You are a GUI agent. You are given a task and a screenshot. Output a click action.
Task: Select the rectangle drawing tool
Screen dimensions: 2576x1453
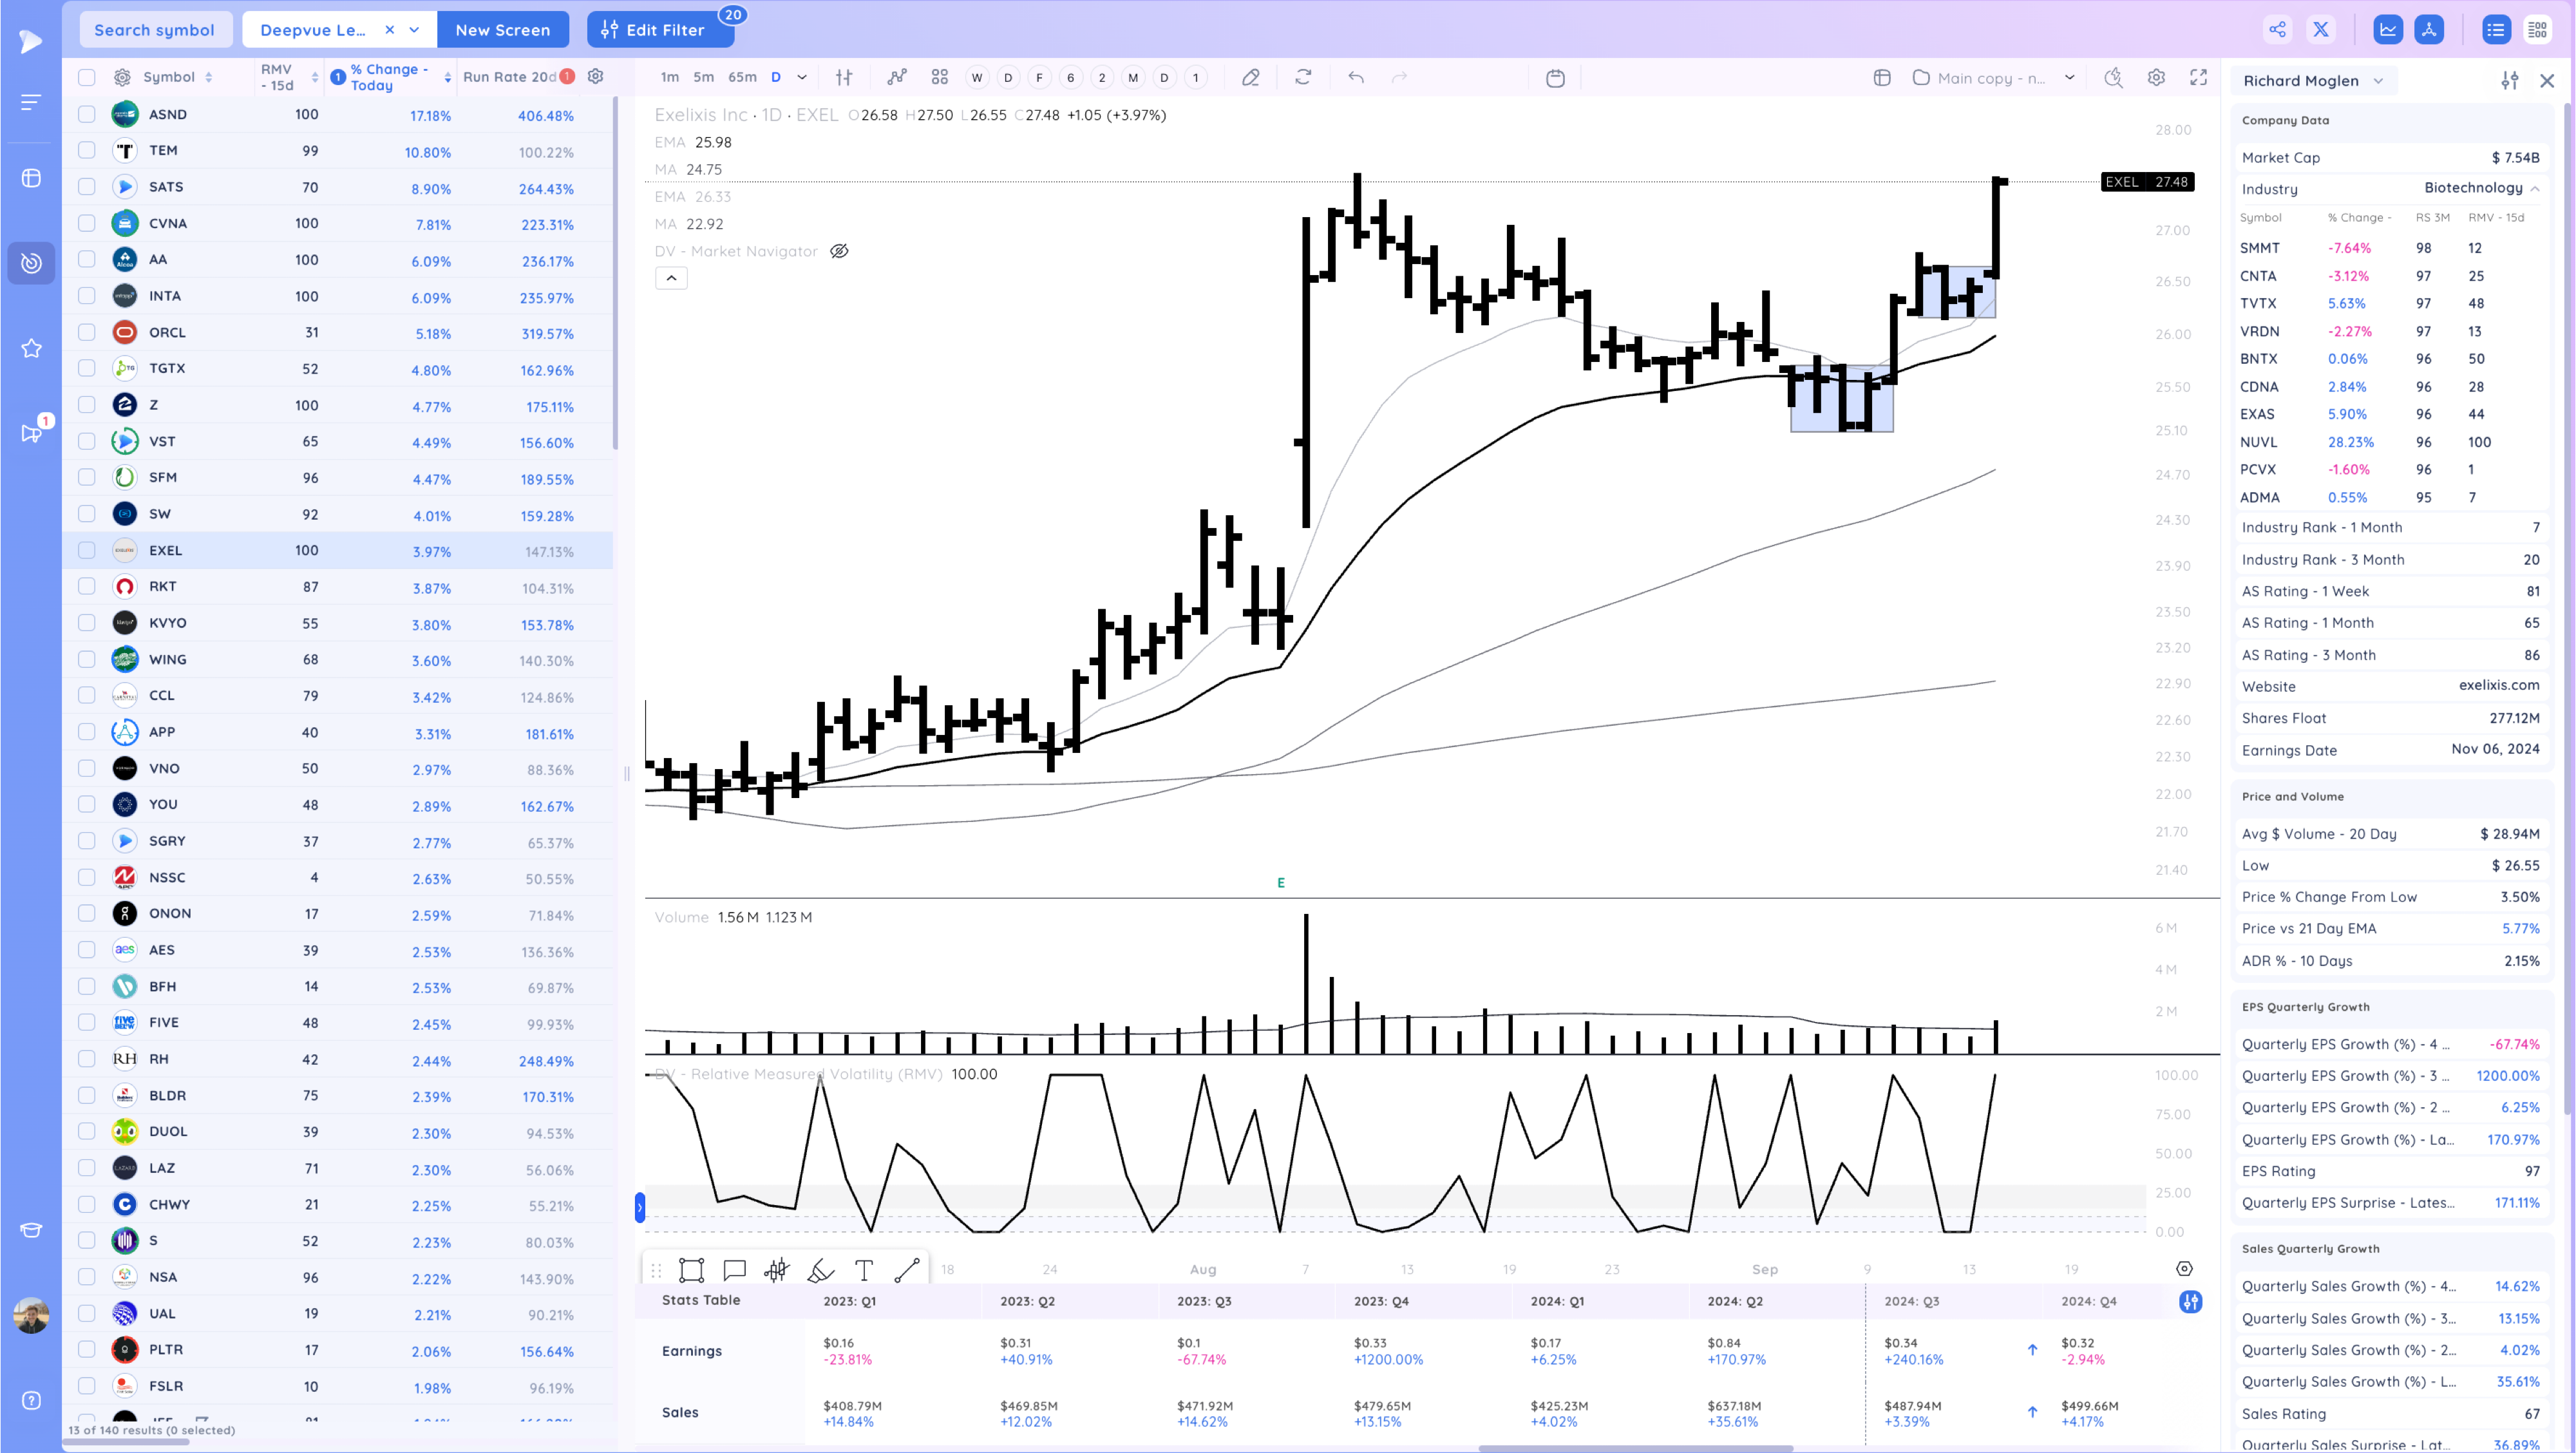tap(691, 1270)
